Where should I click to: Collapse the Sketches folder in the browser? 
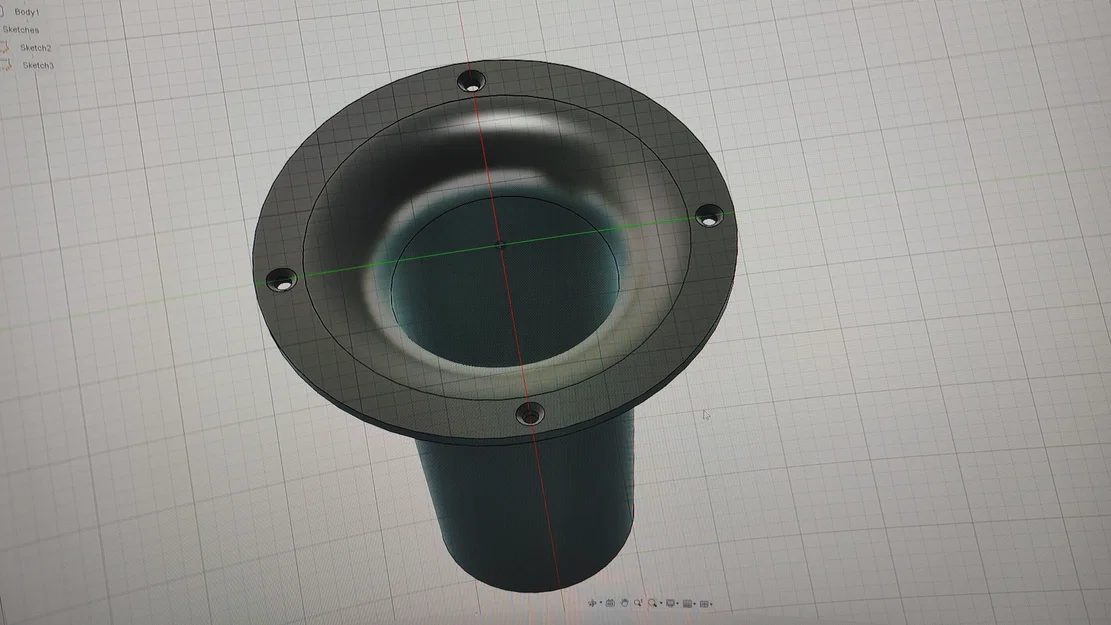coord(3,29)
